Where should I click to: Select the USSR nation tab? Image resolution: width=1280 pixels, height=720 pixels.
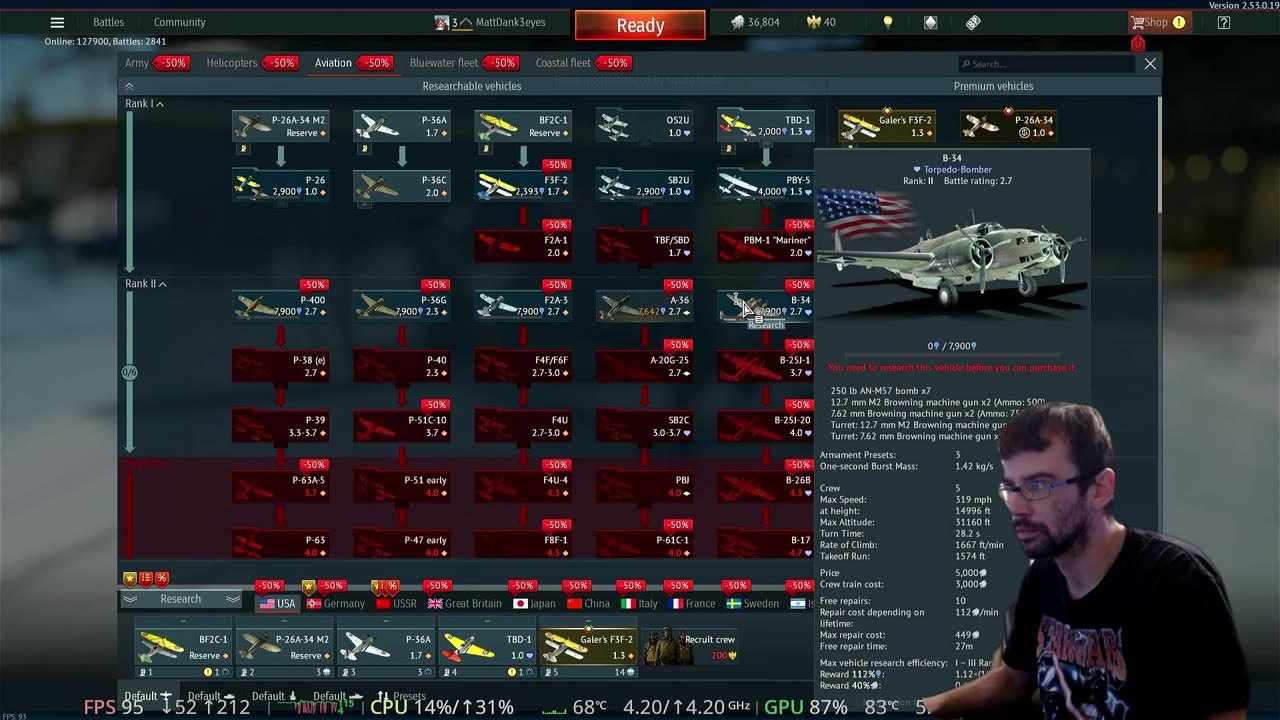click(x=397, y=603)
